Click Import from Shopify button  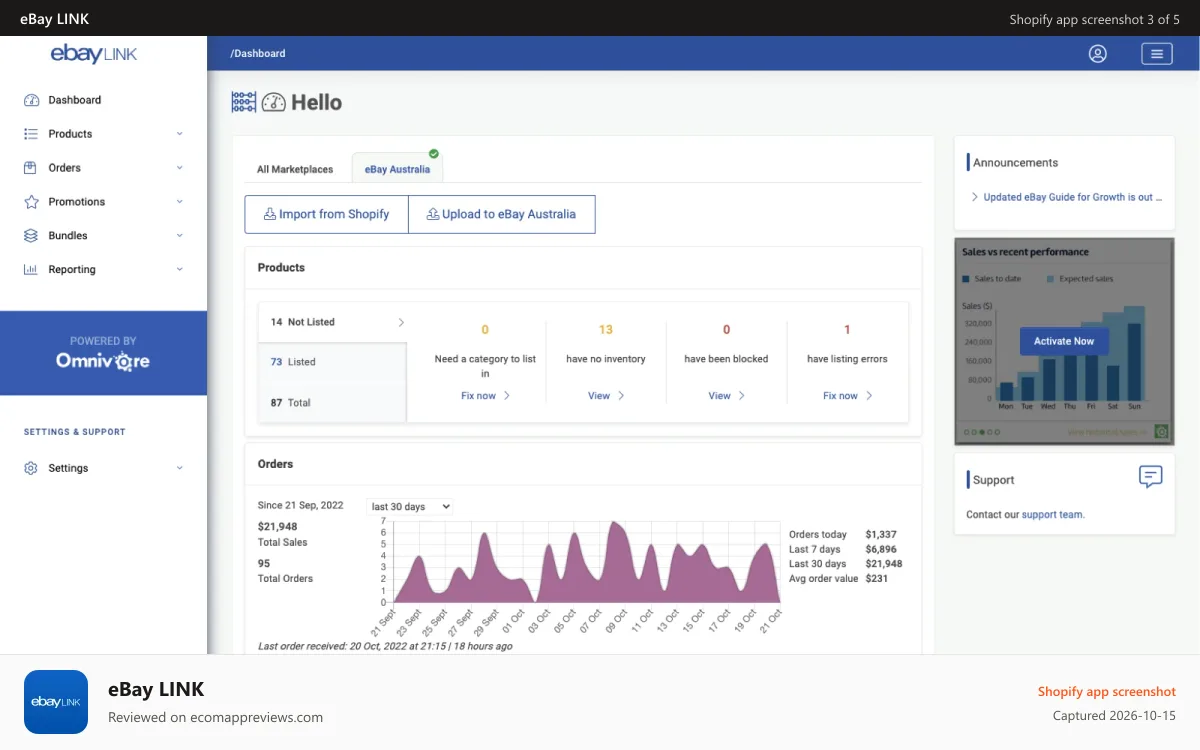point(327,214)
